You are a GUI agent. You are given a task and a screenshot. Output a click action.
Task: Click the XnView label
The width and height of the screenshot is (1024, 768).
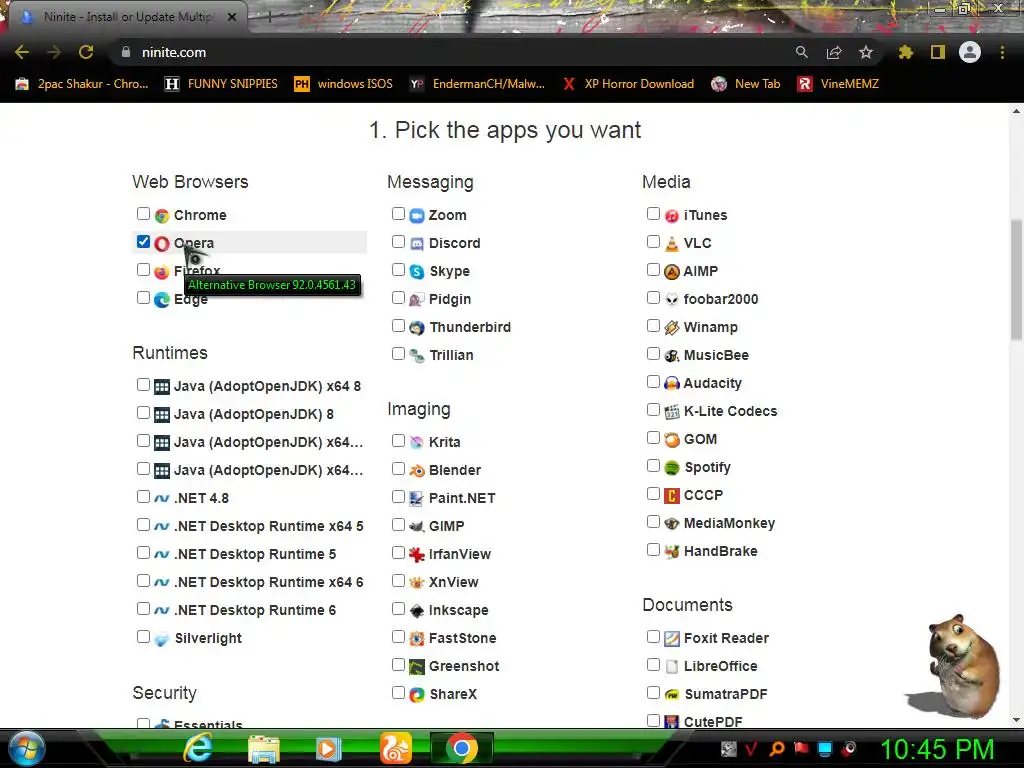(453, 582)
